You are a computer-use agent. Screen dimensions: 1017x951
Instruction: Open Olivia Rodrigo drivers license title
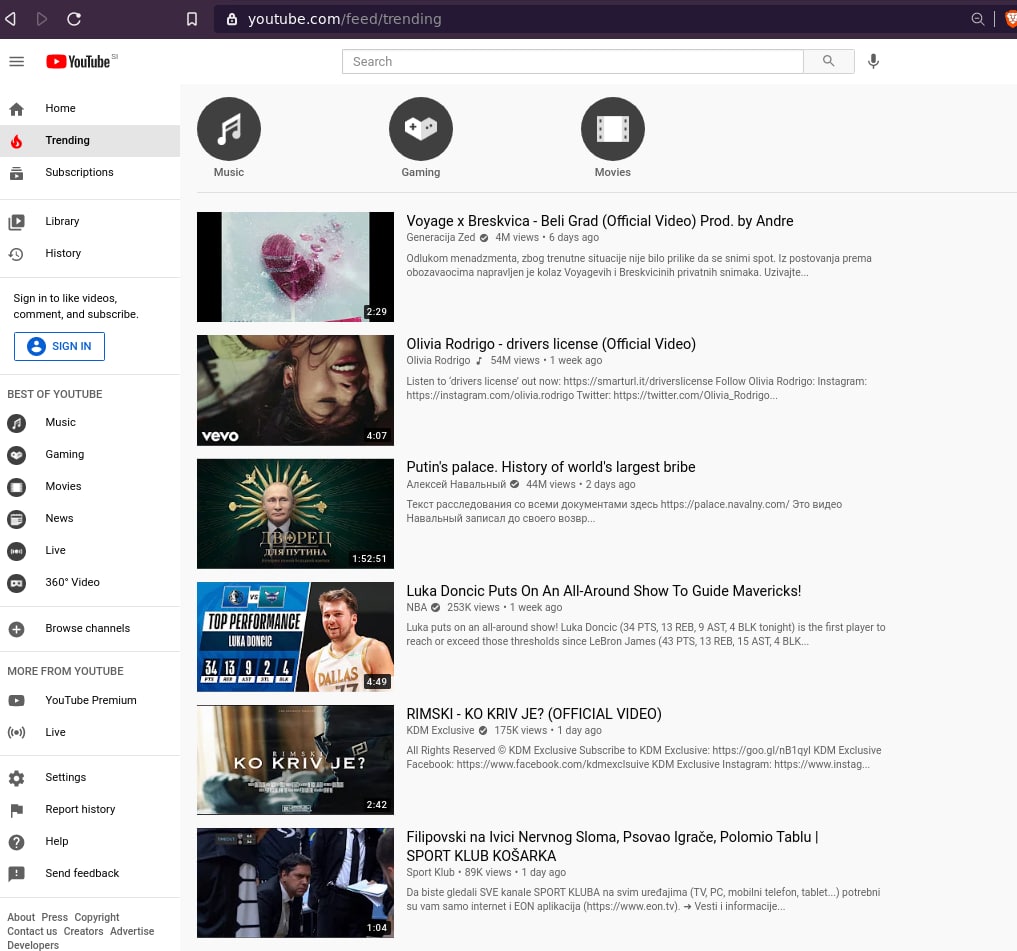coord(551,344)
